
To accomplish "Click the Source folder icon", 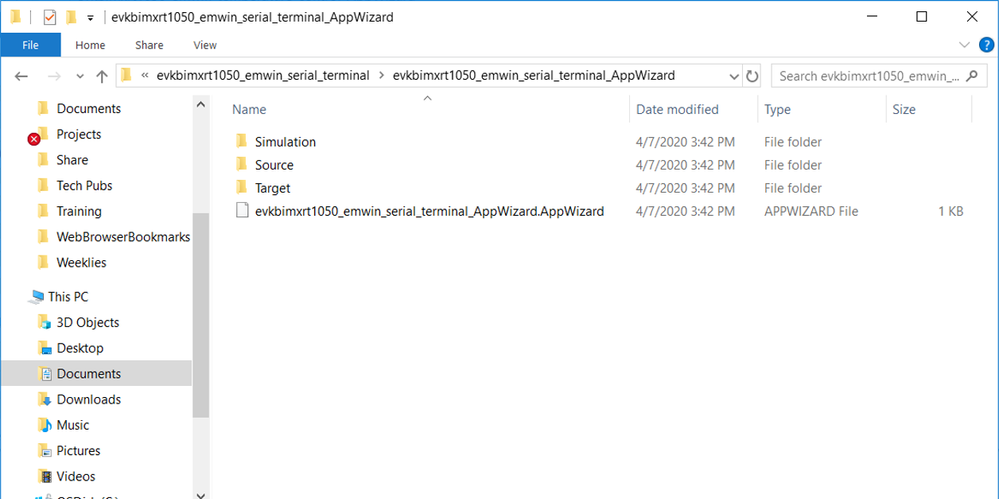I will [x=241, y=164].
